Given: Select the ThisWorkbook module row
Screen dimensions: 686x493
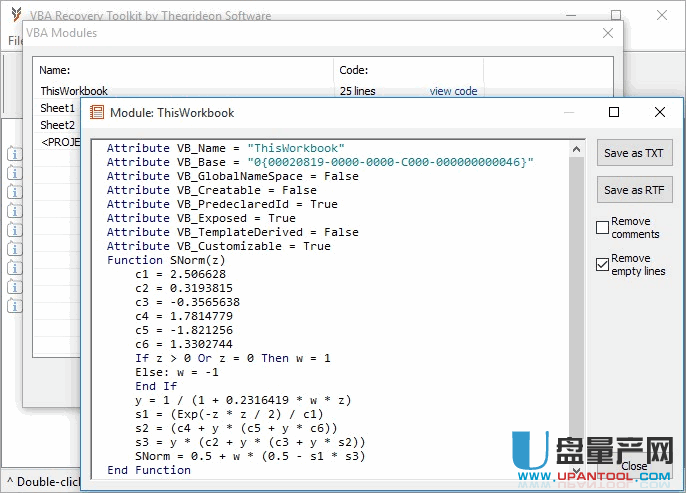Looking at the screenshot, I should [x=74, y=91].
